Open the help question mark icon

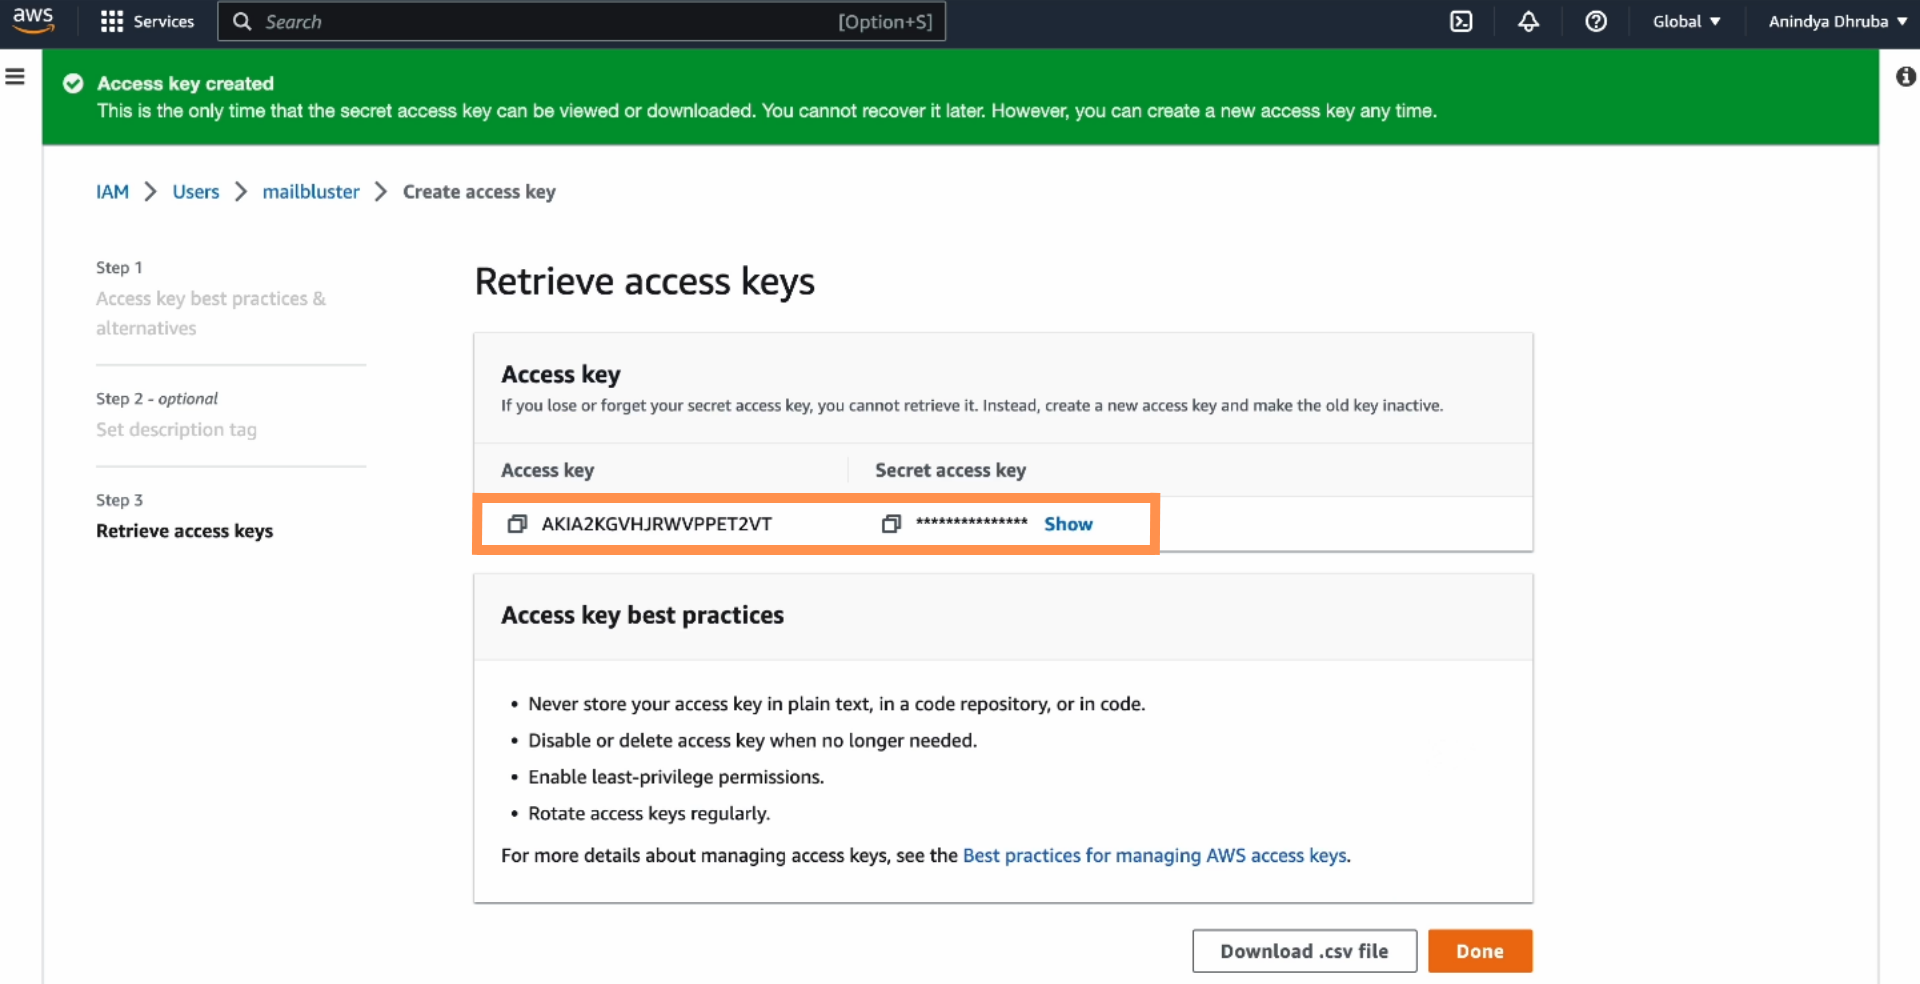[1596, 21]
